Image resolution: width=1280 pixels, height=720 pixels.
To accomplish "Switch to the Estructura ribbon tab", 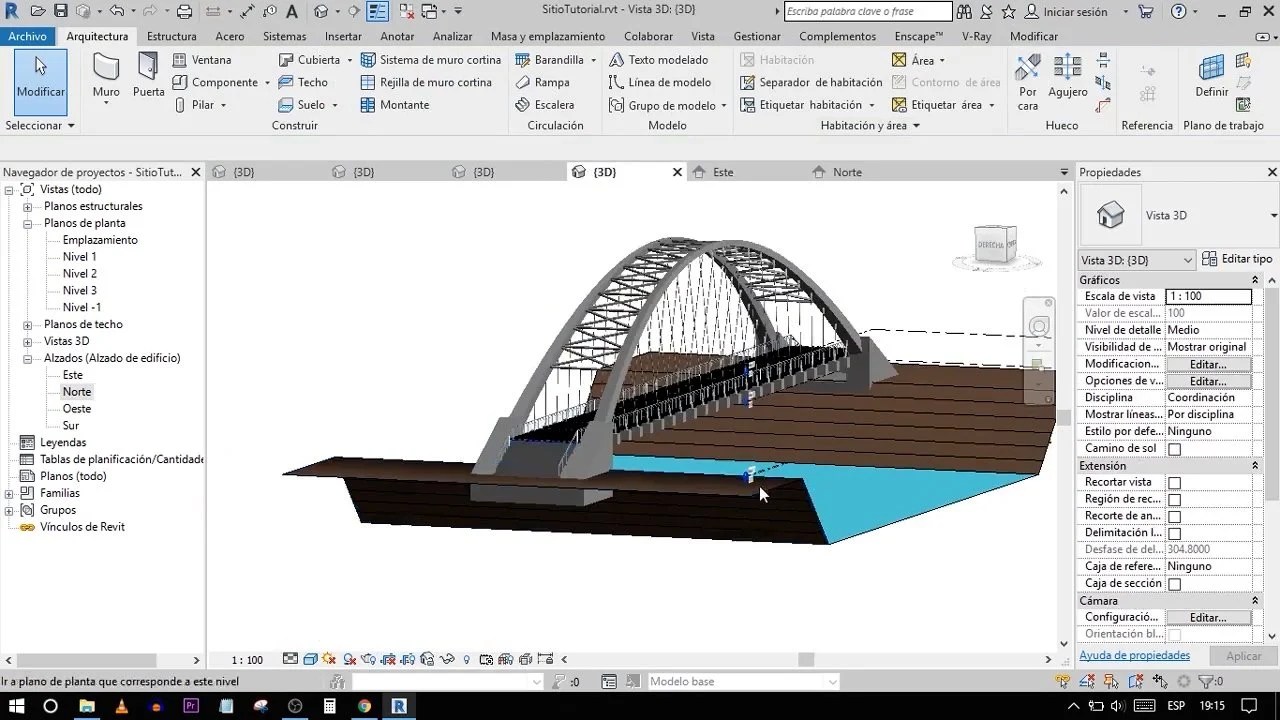I will click(x=171, y=36).
